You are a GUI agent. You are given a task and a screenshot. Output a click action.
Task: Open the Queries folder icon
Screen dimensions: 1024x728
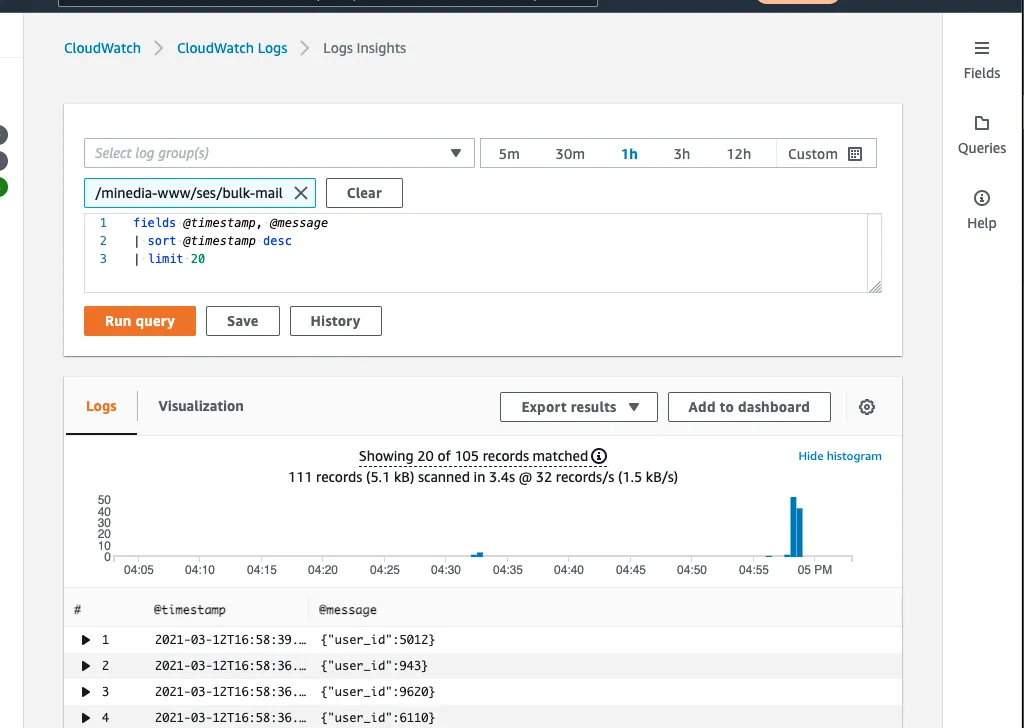981,124
